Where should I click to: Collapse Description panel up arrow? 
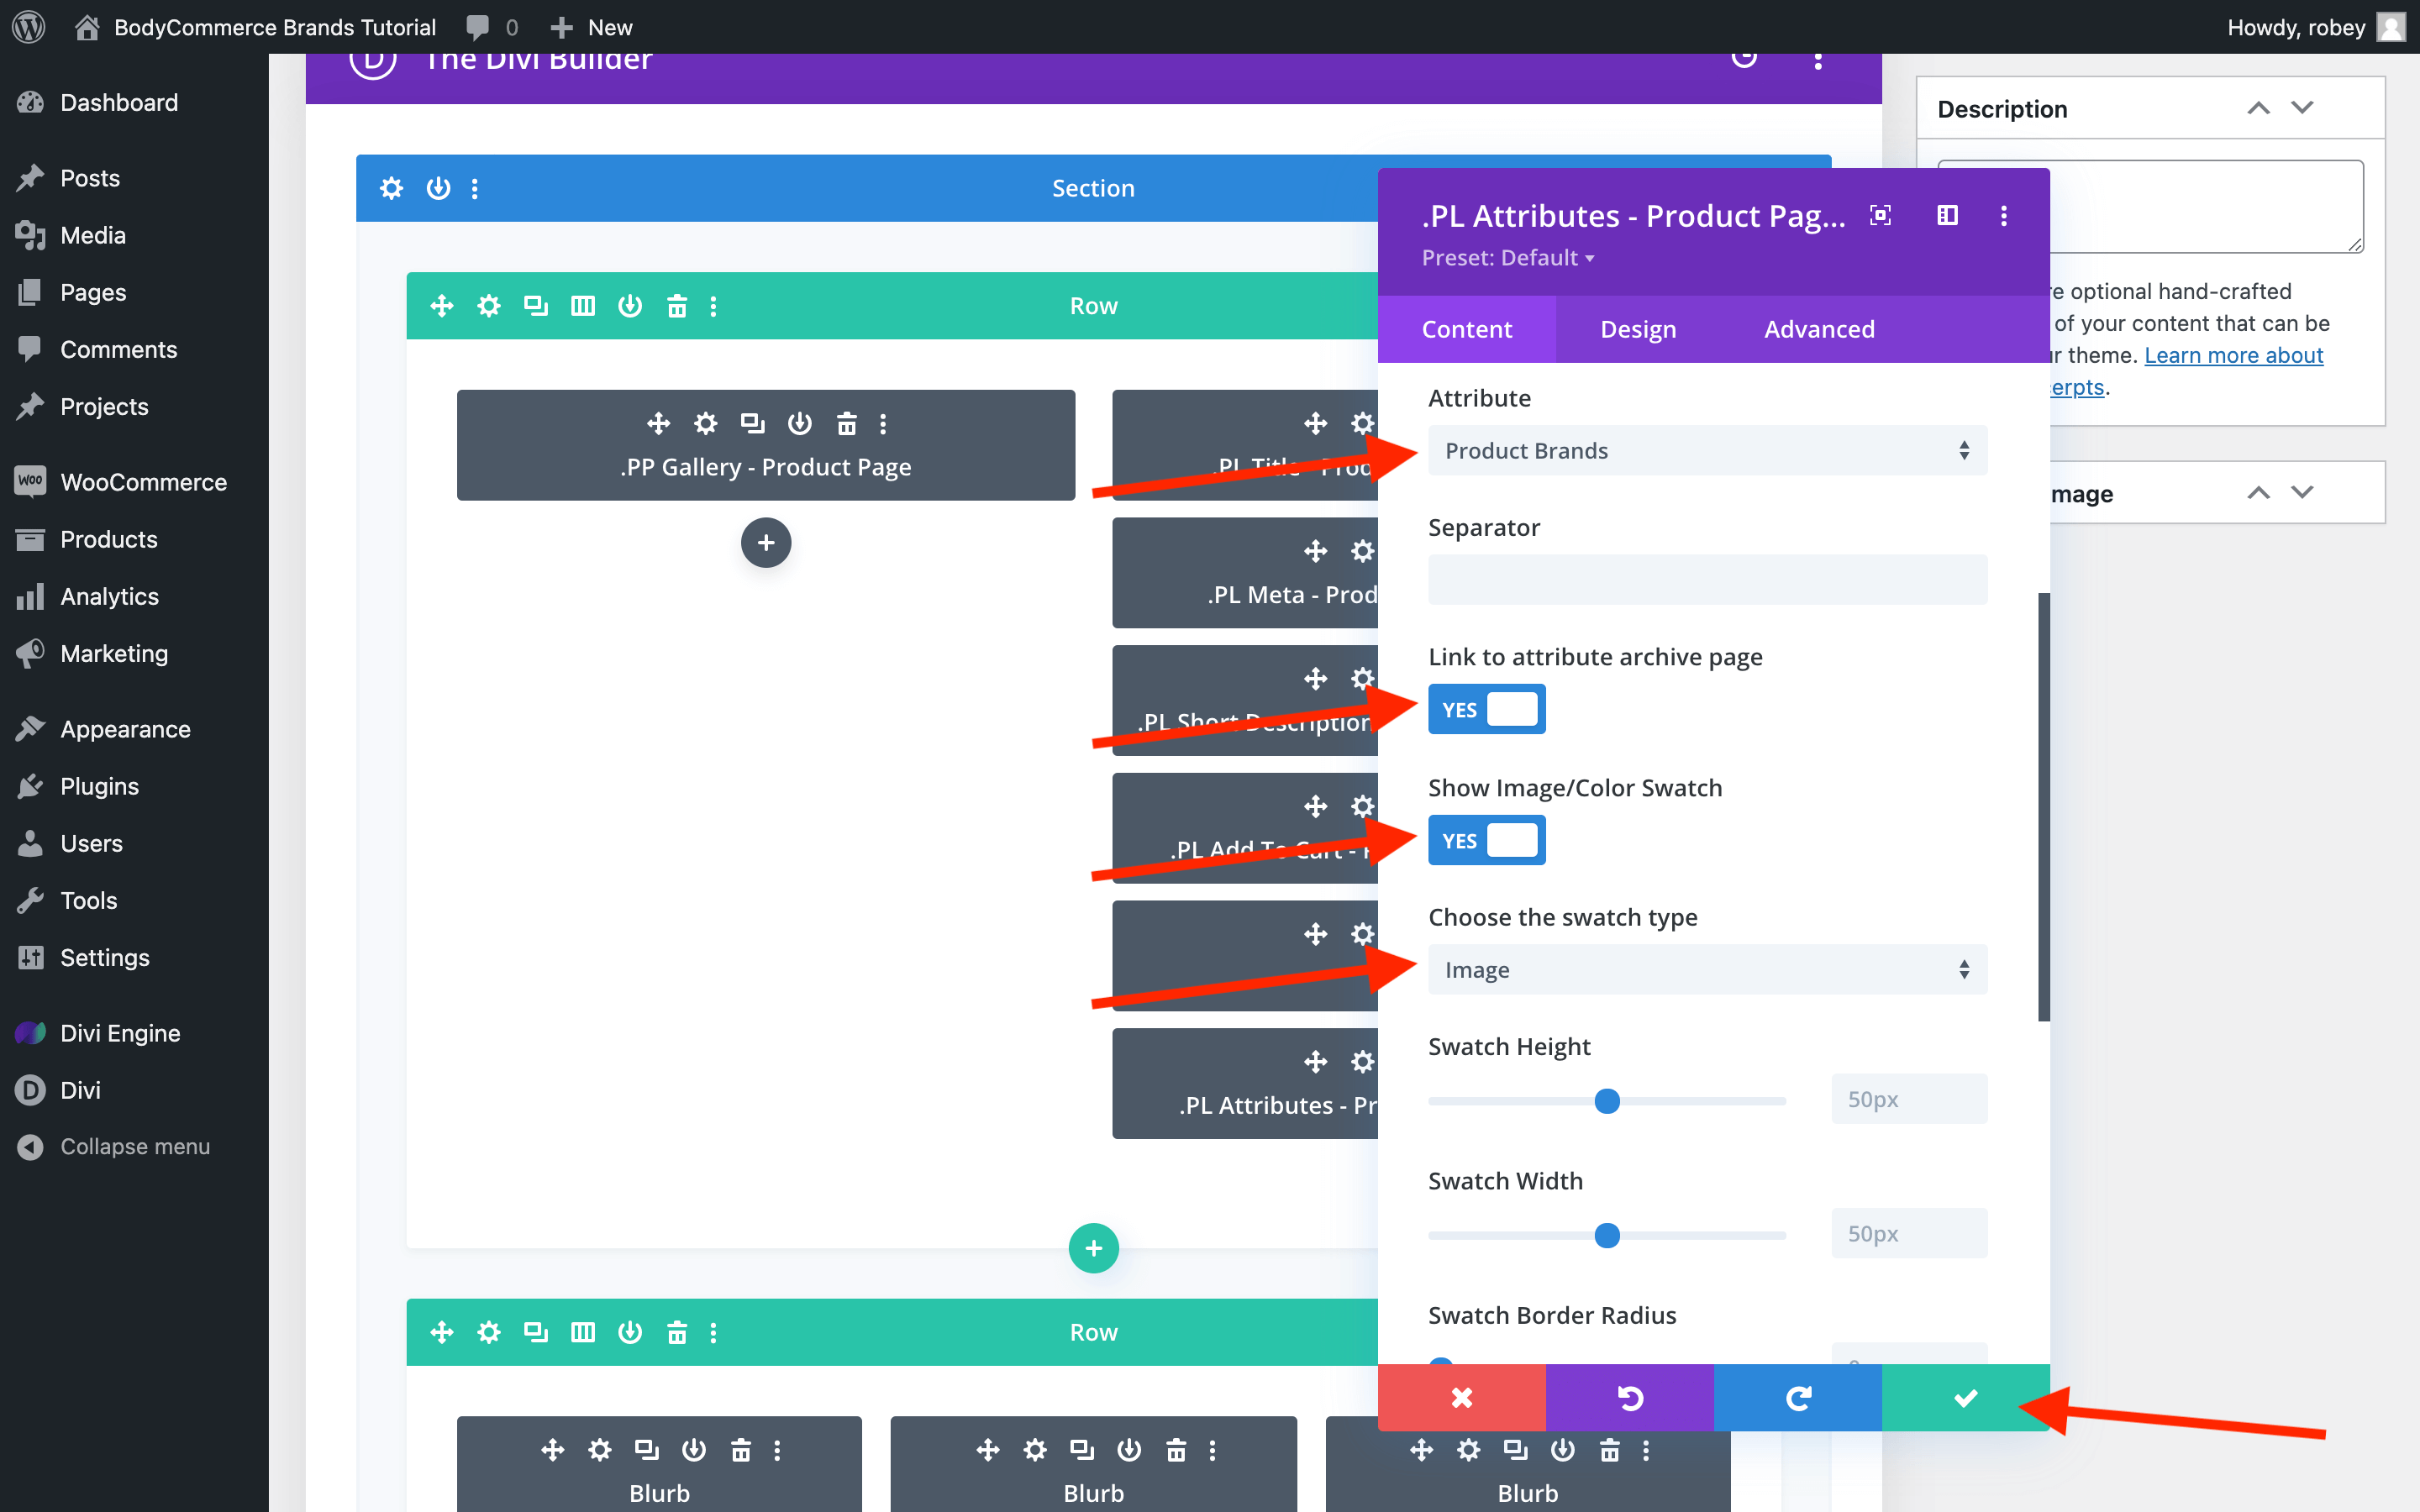point(2258,108)
